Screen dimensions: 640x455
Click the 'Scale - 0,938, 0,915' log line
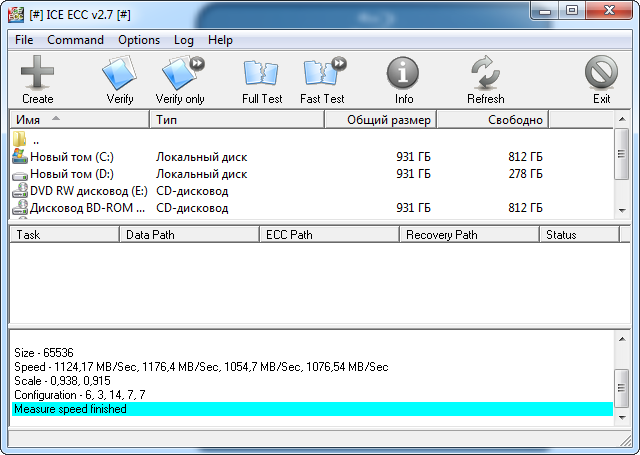point(62,381)
